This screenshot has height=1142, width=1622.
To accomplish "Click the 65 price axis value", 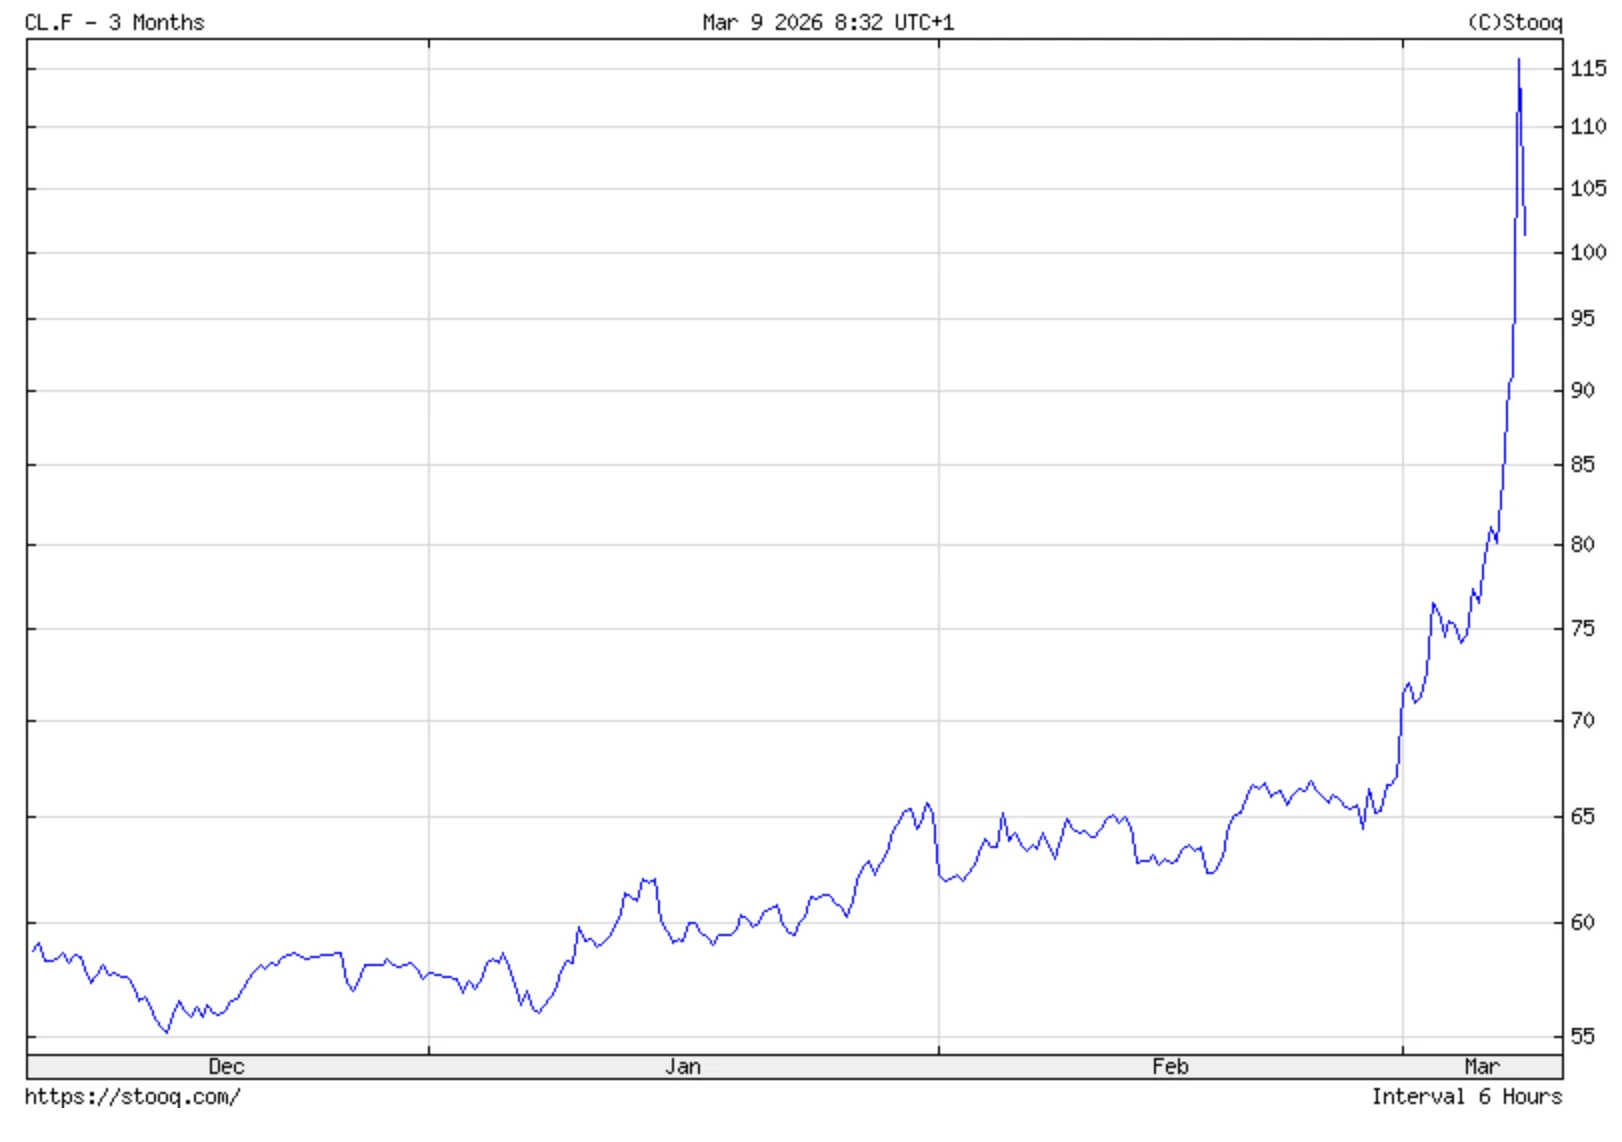I will coord(1582,817).
